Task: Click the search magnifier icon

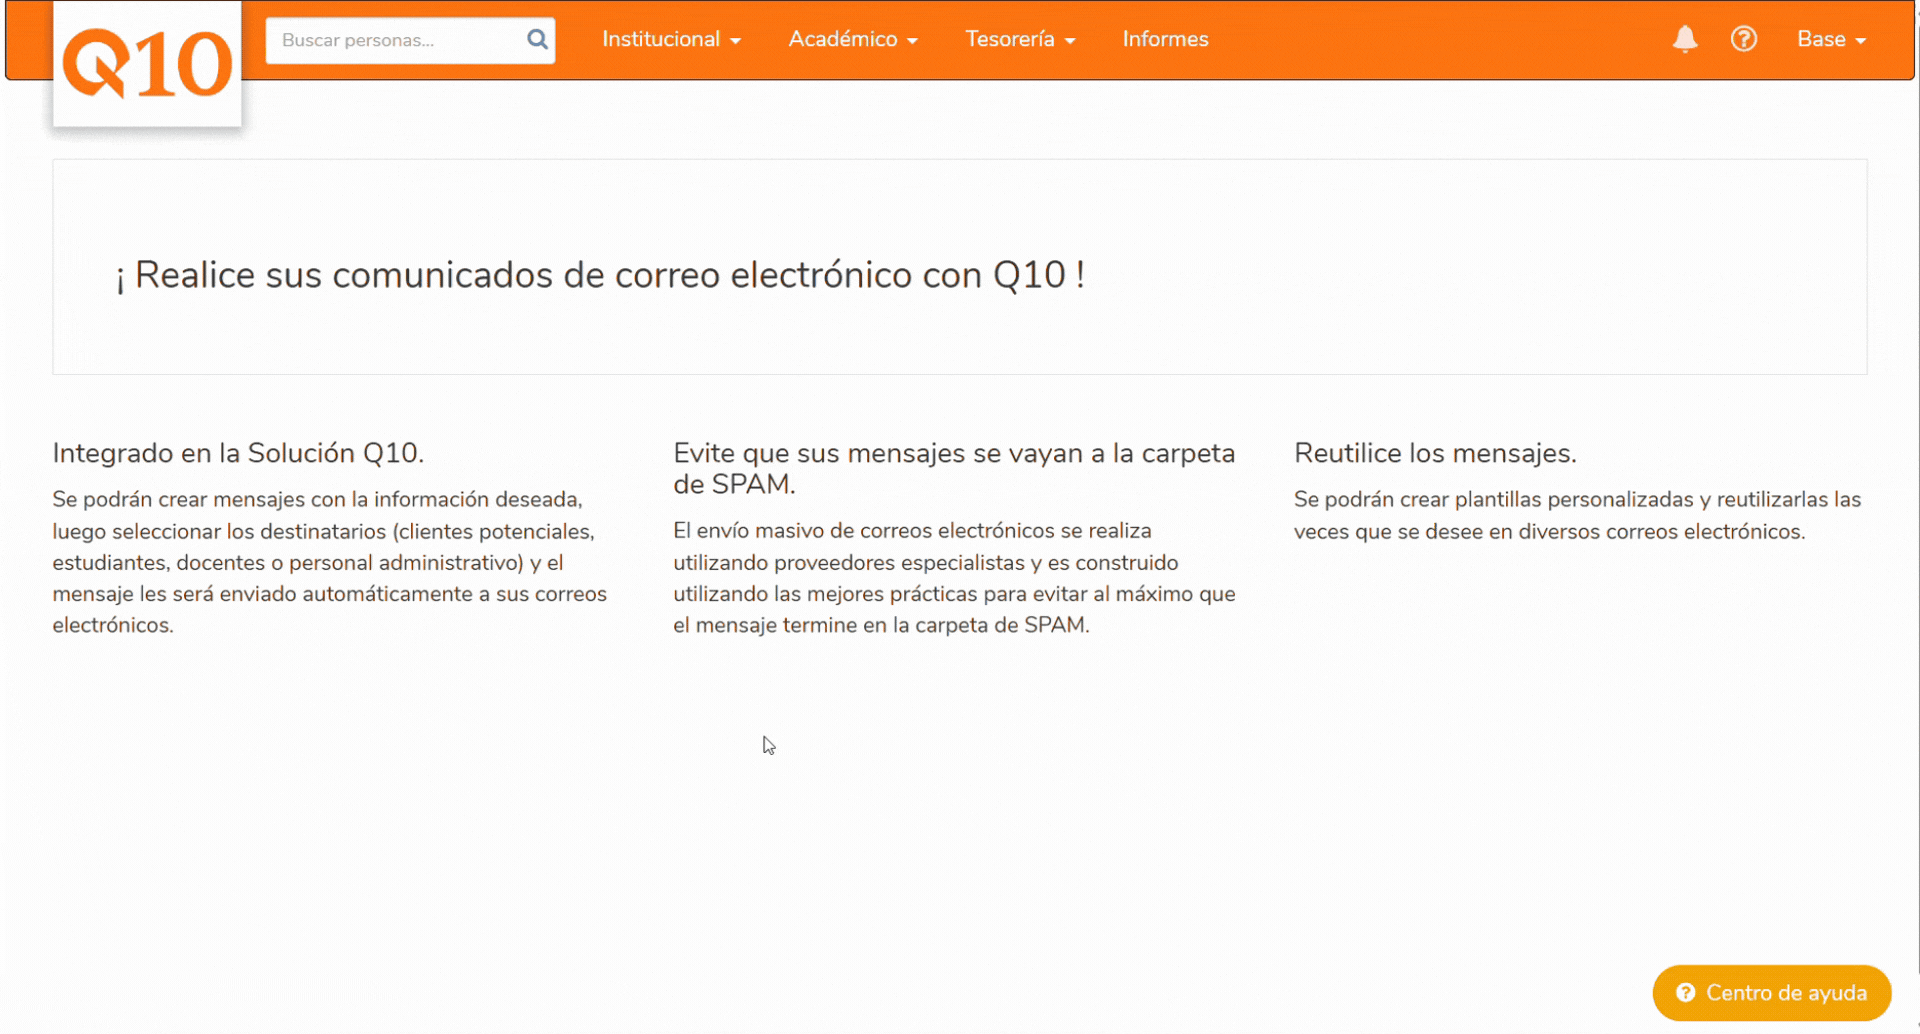Action: pos(537,40)
